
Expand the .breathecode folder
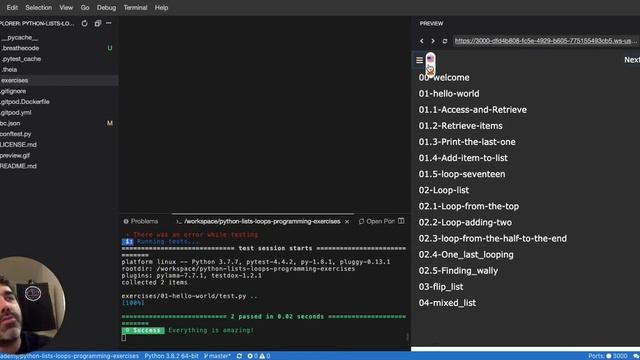click(x=20, y=48)
